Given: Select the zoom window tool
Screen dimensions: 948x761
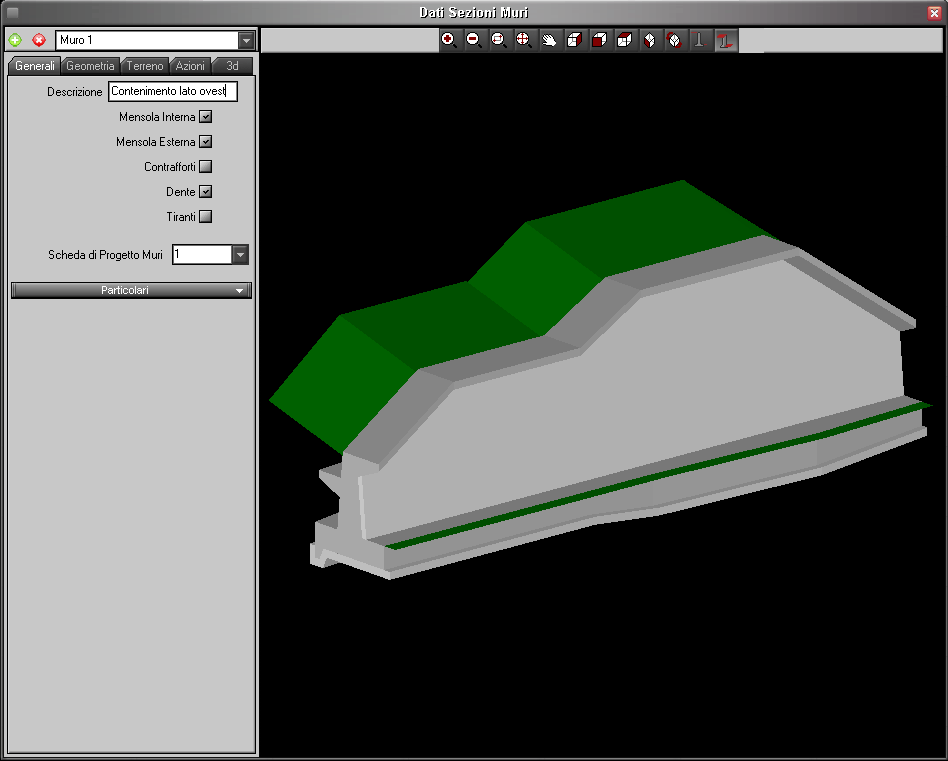Looking at the screenshot, I should coord(499,40).
